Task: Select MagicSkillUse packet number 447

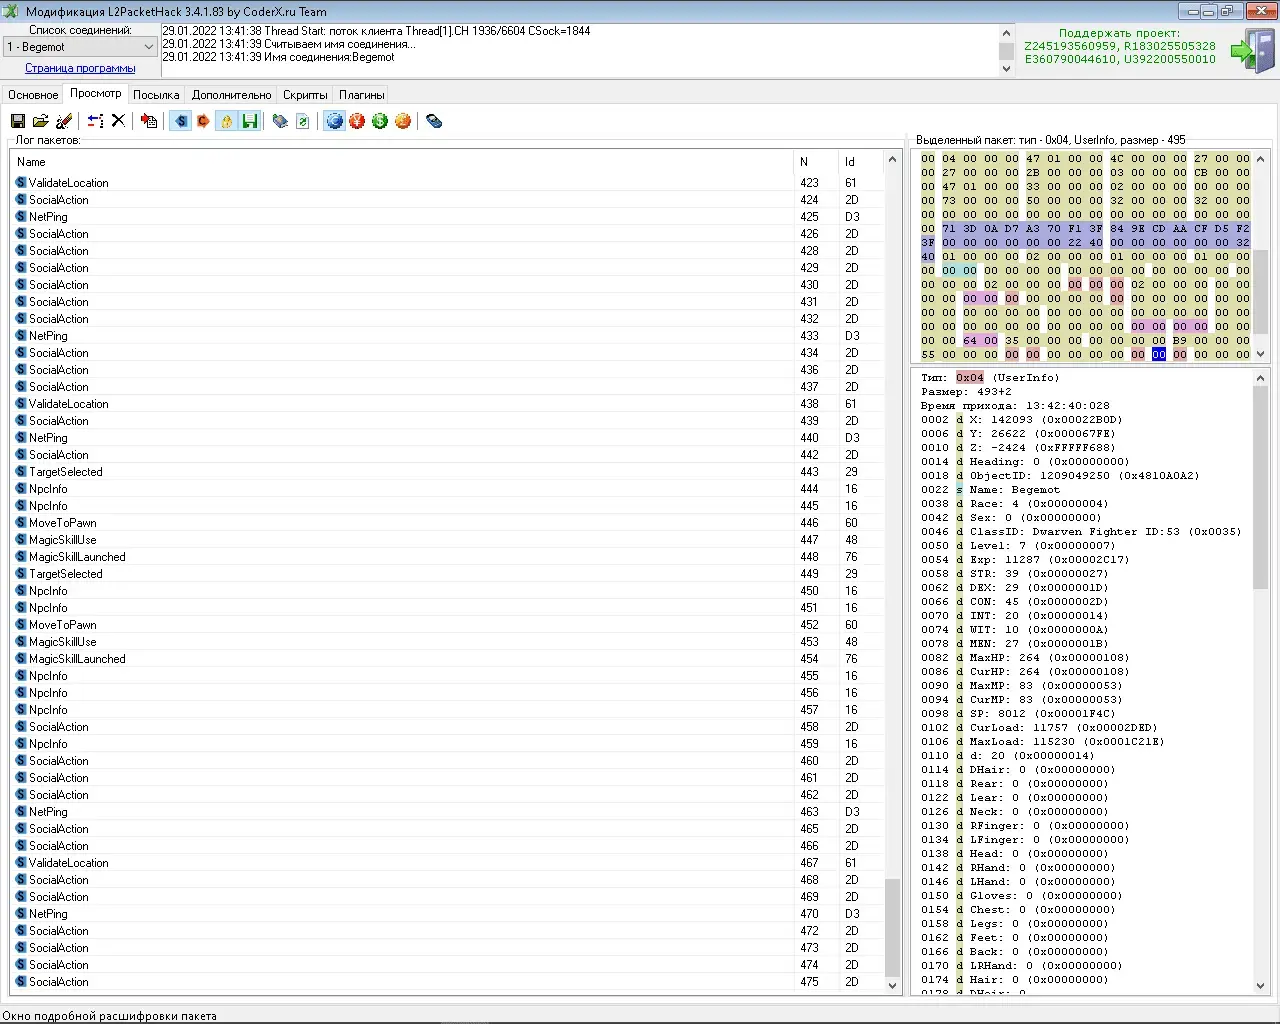Action: (448, 540)
